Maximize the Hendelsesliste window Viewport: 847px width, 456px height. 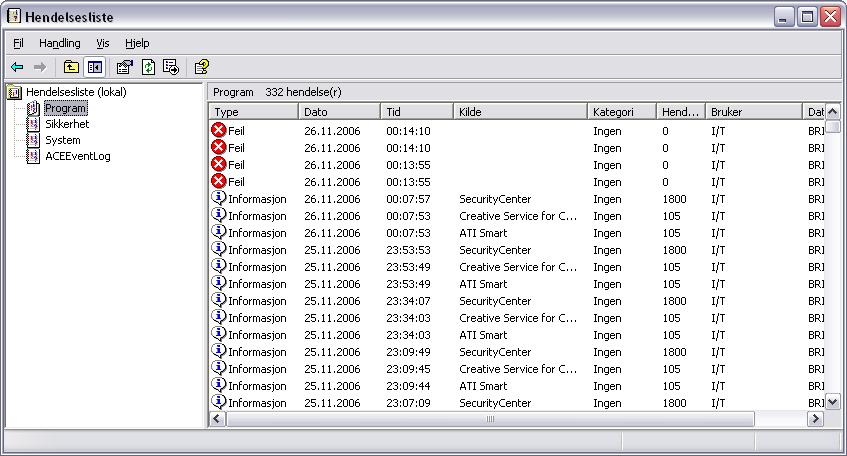(x=807, y=17)
